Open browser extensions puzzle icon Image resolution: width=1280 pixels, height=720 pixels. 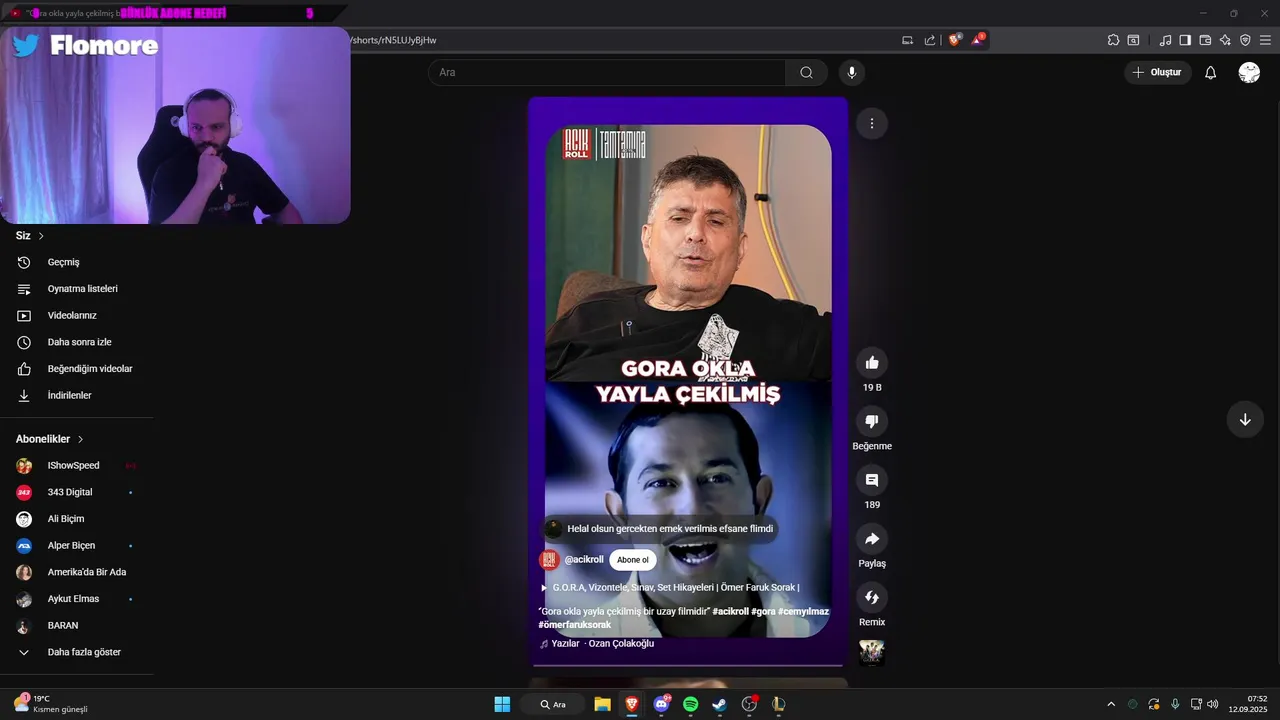pos(1113,40)
